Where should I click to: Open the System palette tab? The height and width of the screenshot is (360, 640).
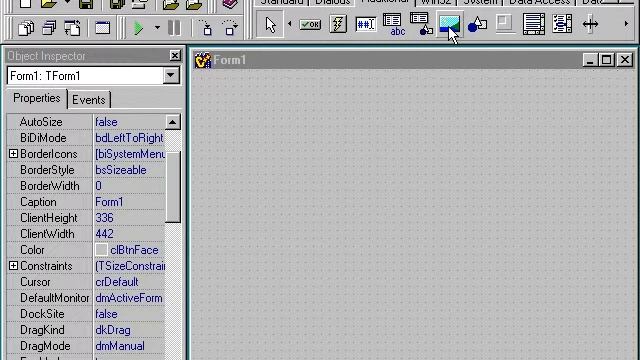coord(480,2)
